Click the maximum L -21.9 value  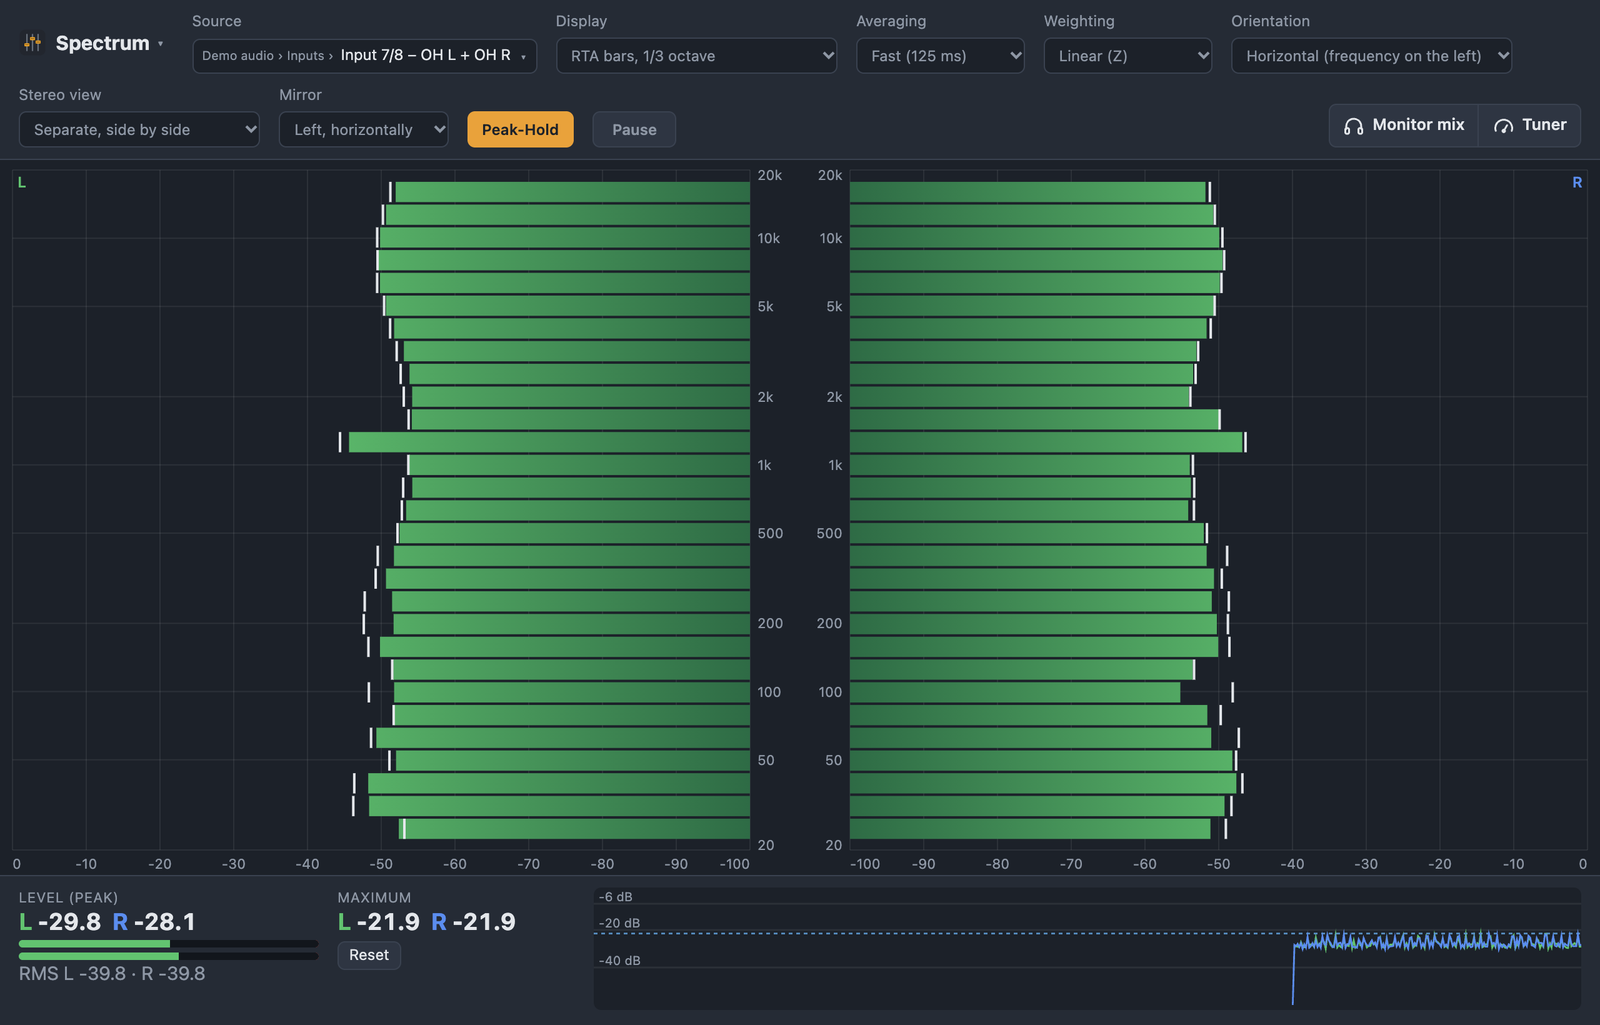coord(379,922)
